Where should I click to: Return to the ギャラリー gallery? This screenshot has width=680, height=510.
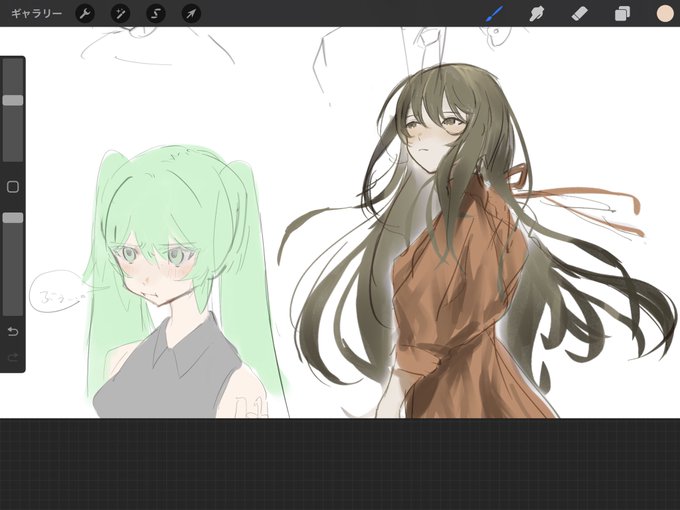tap(36, 13)
